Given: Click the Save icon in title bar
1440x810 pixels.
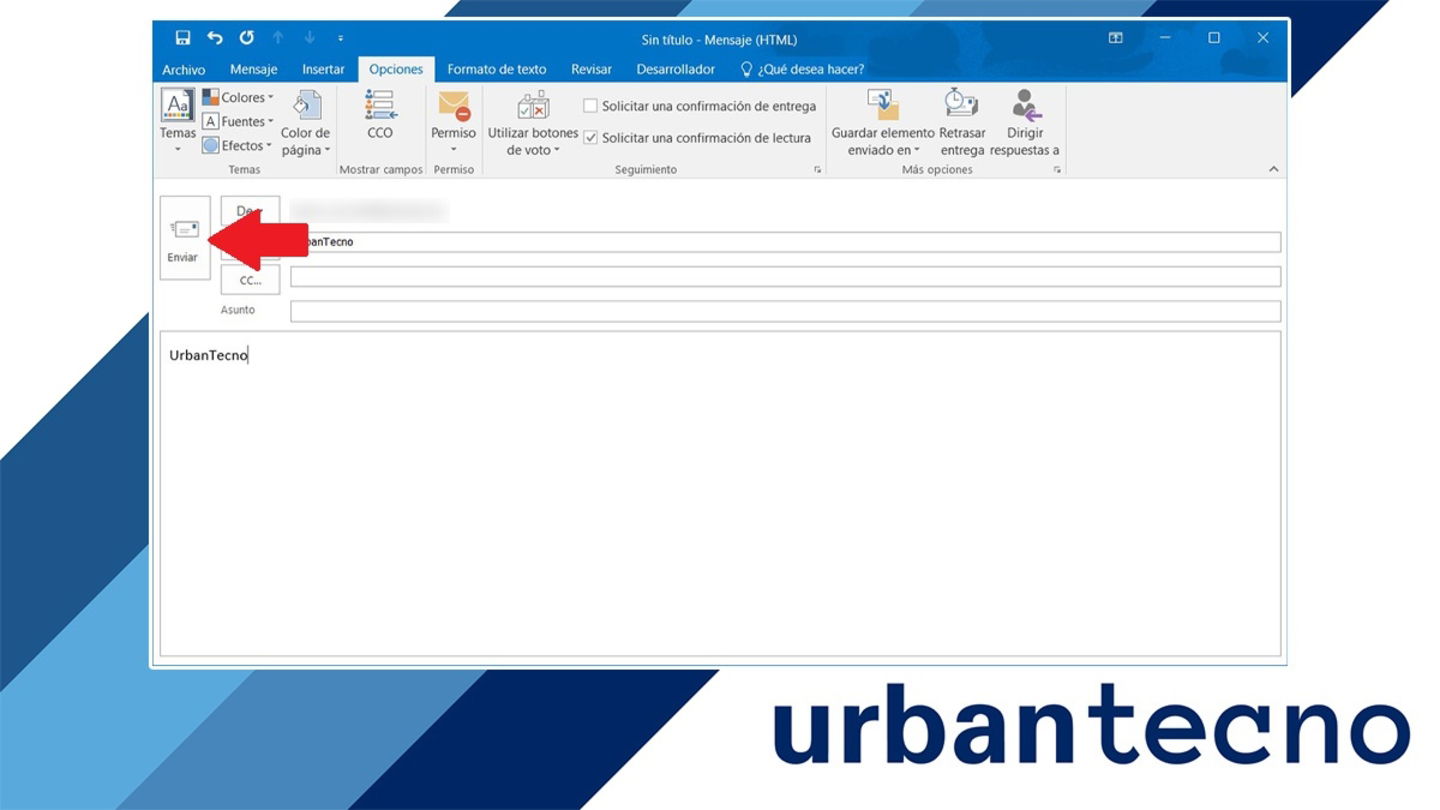Looking at the screenshot, I should pyautogui.click(x=182, y=38).
